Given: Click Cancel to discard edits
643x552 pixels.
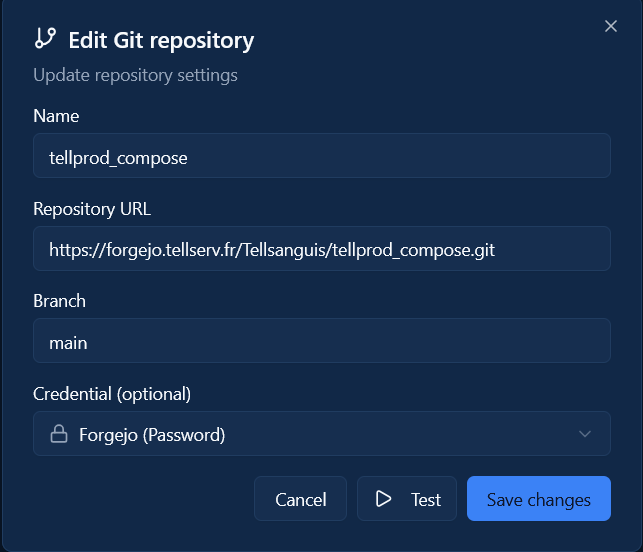Looking at the screenshot, I should 300,499.
